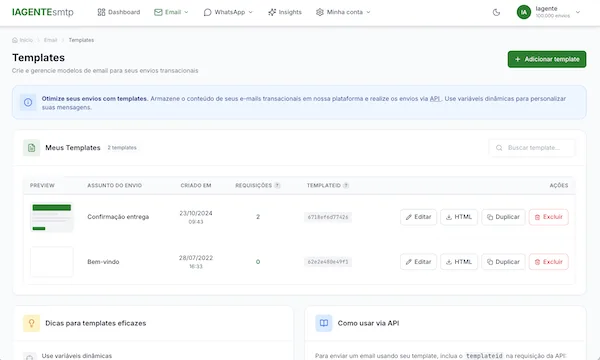Focus the Buscar template search field
Image resolution: width=600 pixels, height=360 pixels.
pyautogui.click(x=532, y=148)
